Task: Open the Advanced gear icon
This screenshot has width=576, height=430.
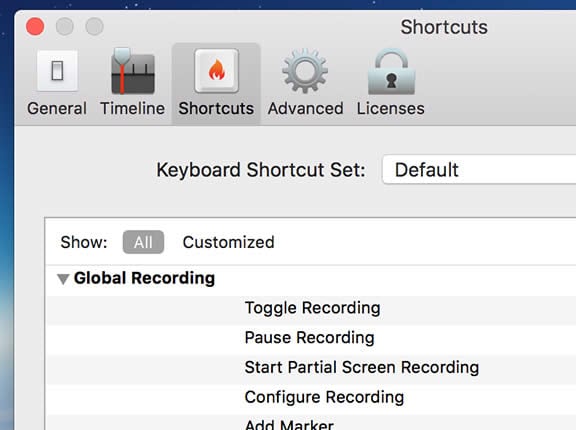Action: tap(305, 71)
